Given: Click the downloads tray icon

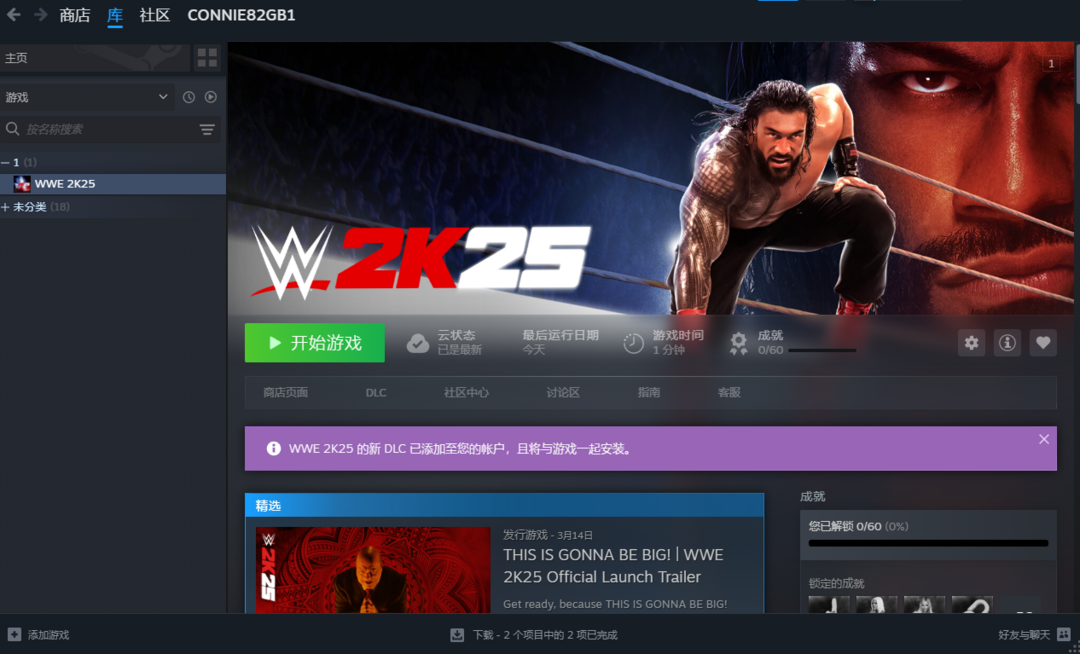Looking at the screenshot, I should [x=457, y=635].
